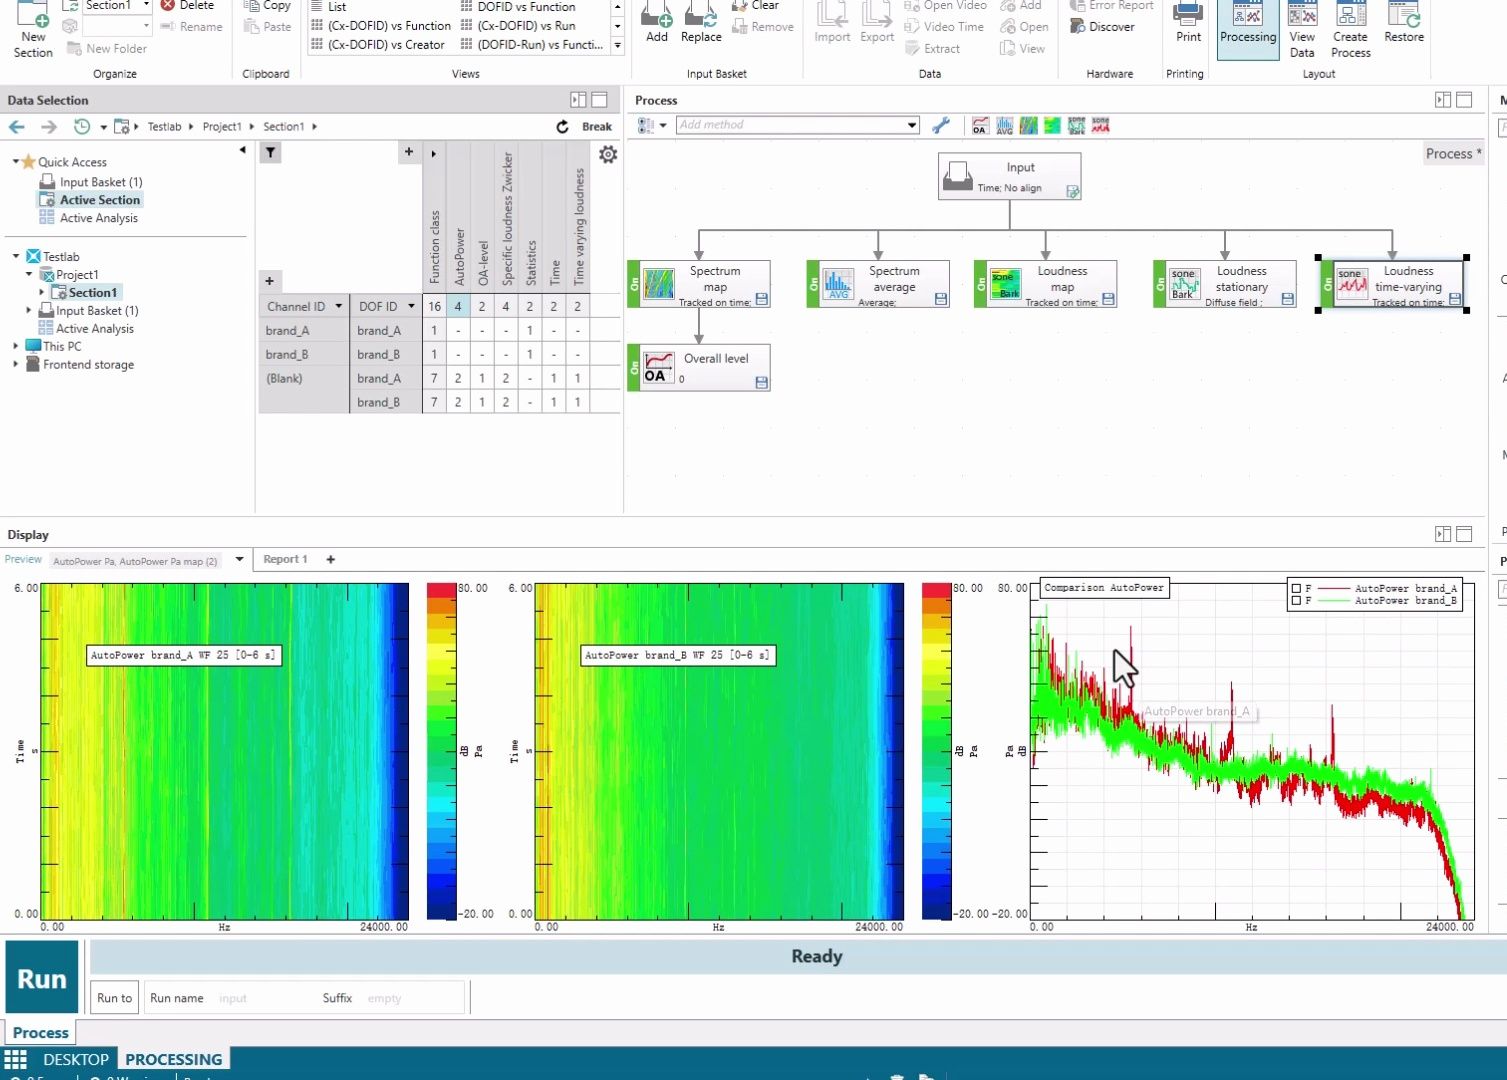
Task: Toggle the On switch of Loudness stationary
Action: coord(1160,284)
